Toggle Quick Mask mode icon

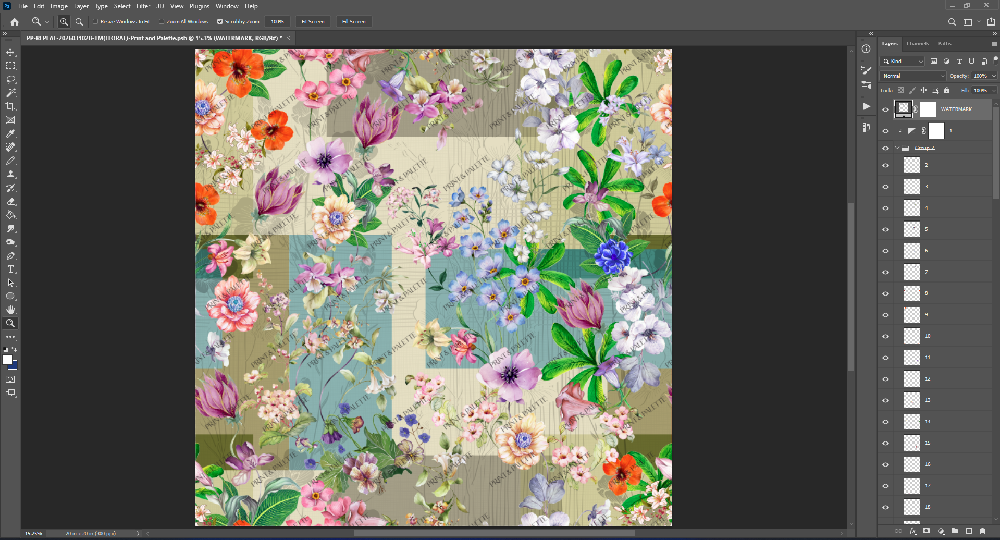coord(11,379)
